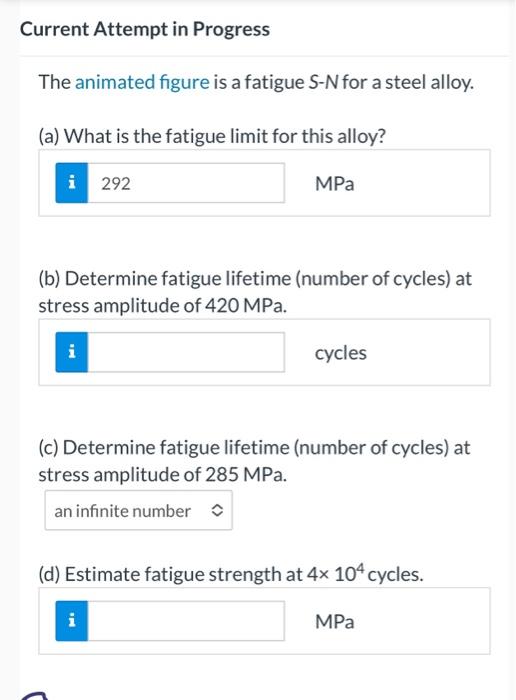516x700 pixels.
Task: Click the partial handwritten mark at bottom left
Action: (34, 696)
